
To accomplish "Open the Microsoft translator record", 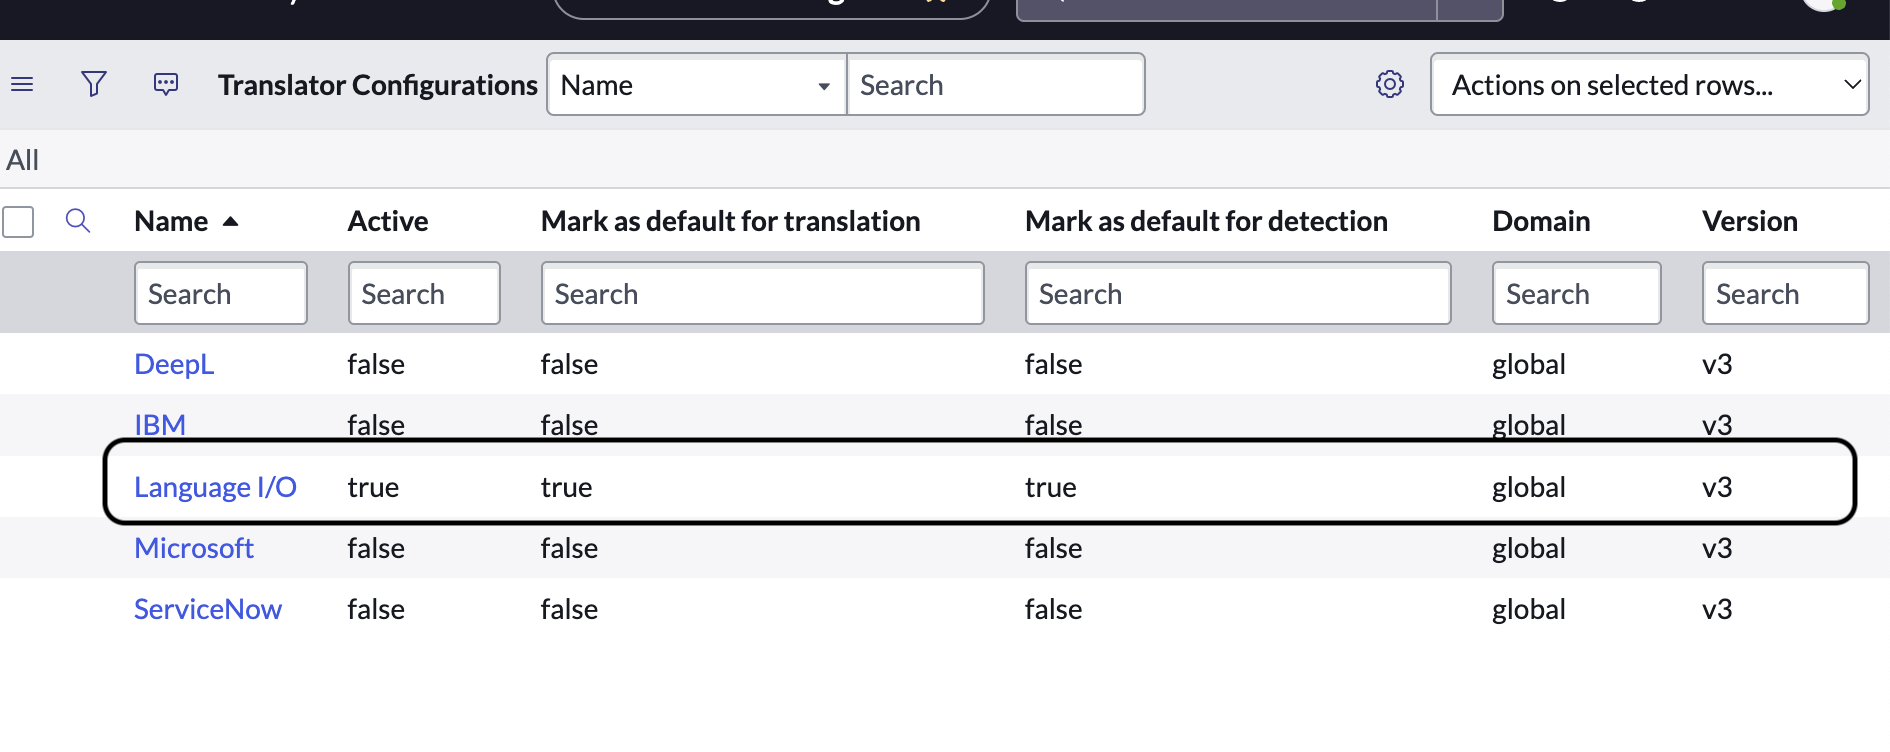I will (x=194, y=549).
